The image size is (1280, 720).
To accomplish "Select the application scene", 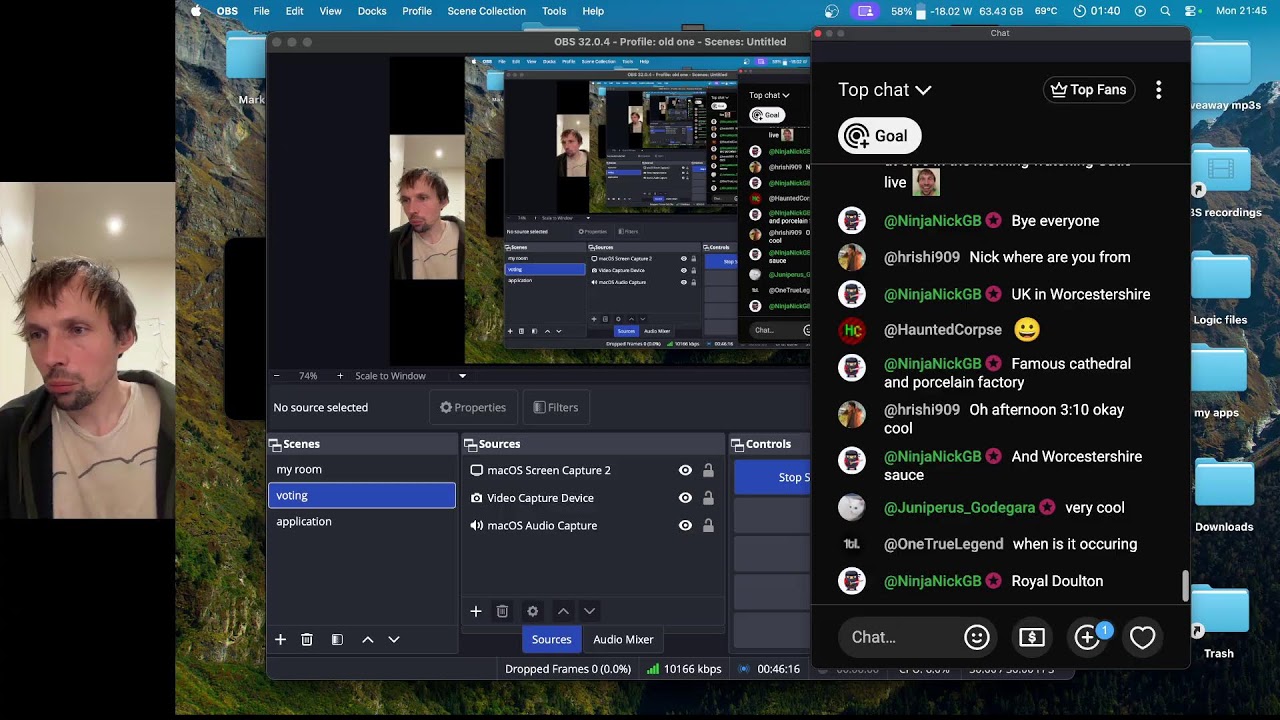I will coord(362,521).
